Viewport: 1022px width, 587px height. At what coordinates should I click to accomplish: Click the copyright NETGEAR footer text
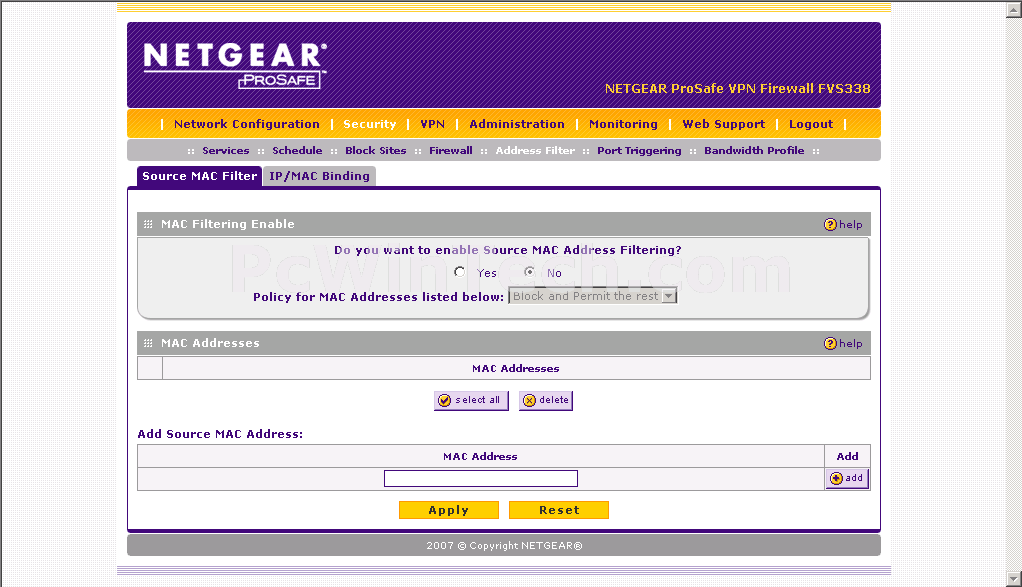pyautogui.click(x=504, y=546)
